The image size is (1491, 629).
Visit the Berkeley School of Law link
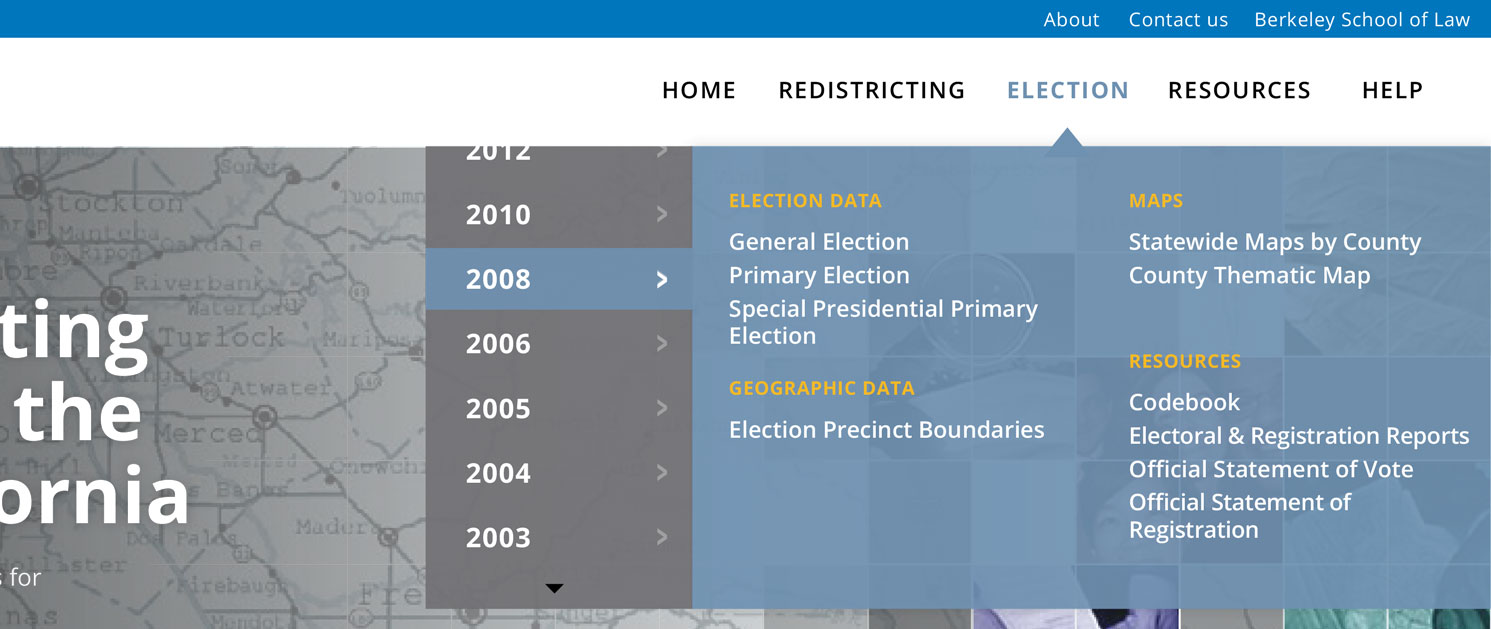point(1362,19)
